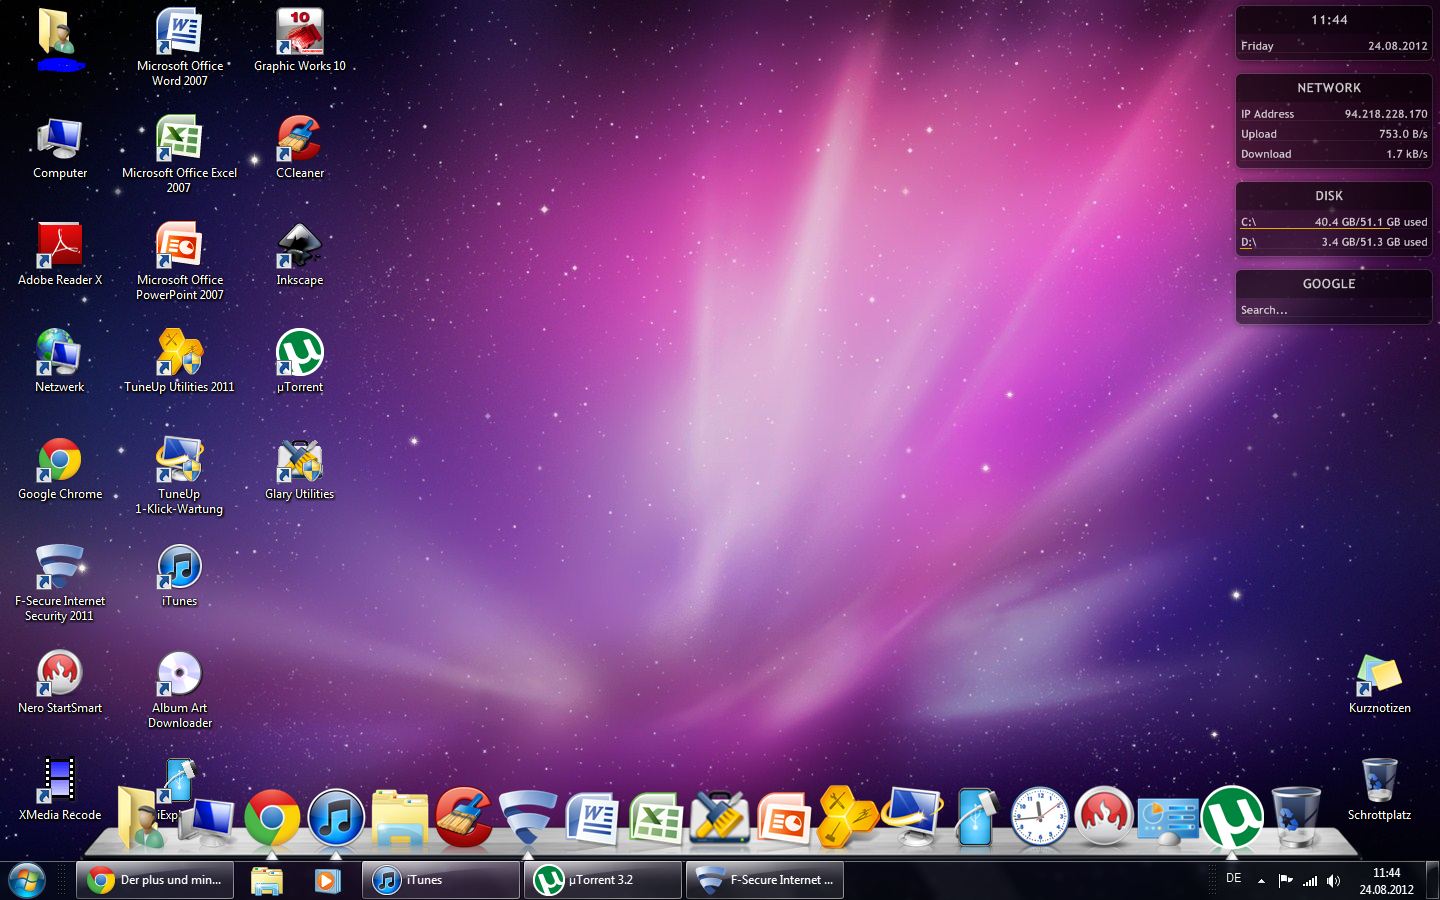Click the iTunes icon in the dock

tap(336, 817)
